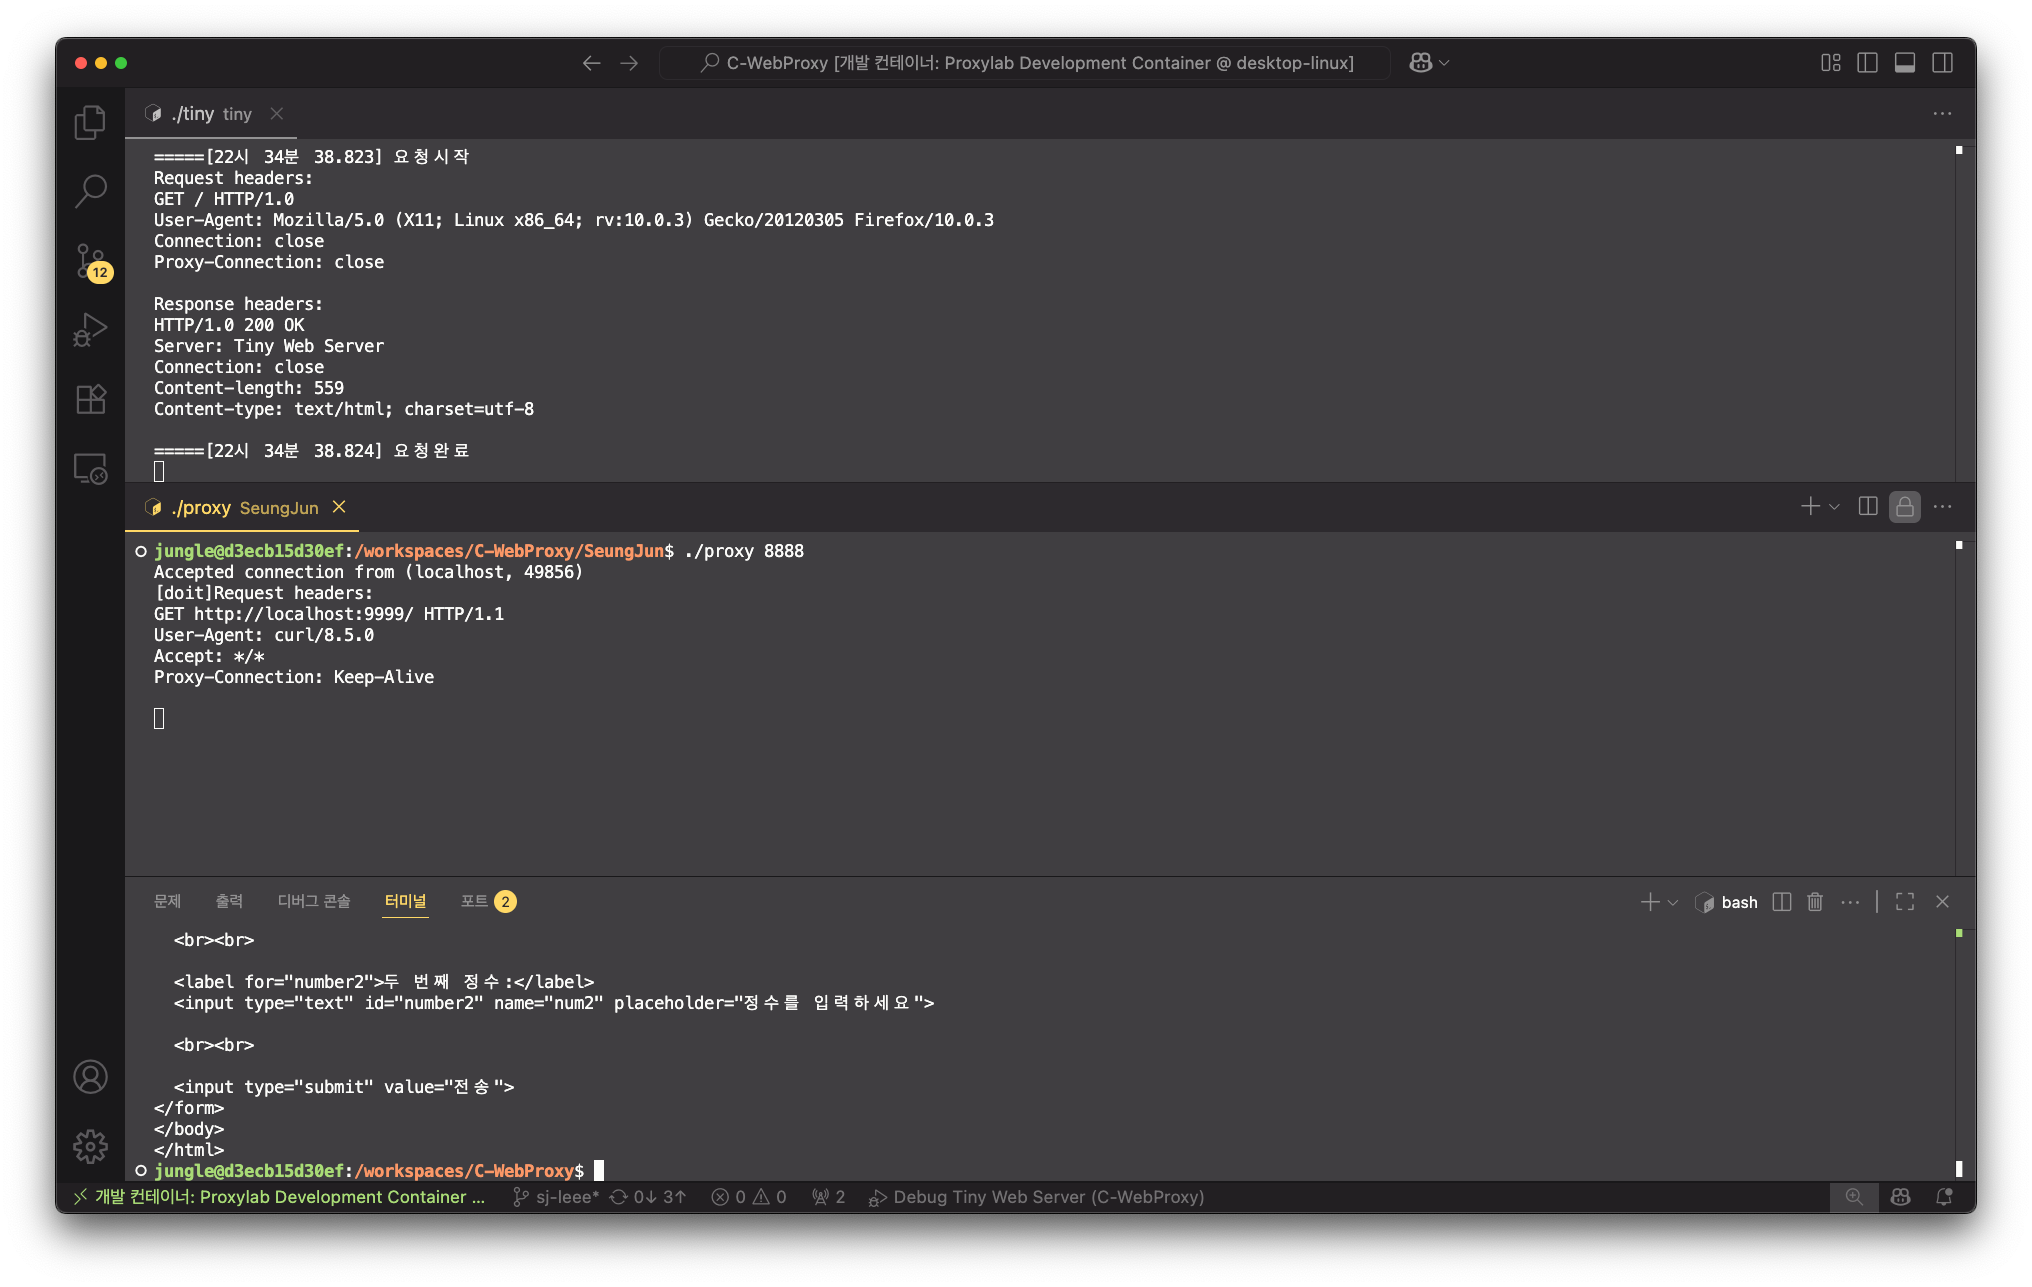Viewport: 2032px width, 1287px height.
Task: Open the Search view icon
Action: pos(90,191)
